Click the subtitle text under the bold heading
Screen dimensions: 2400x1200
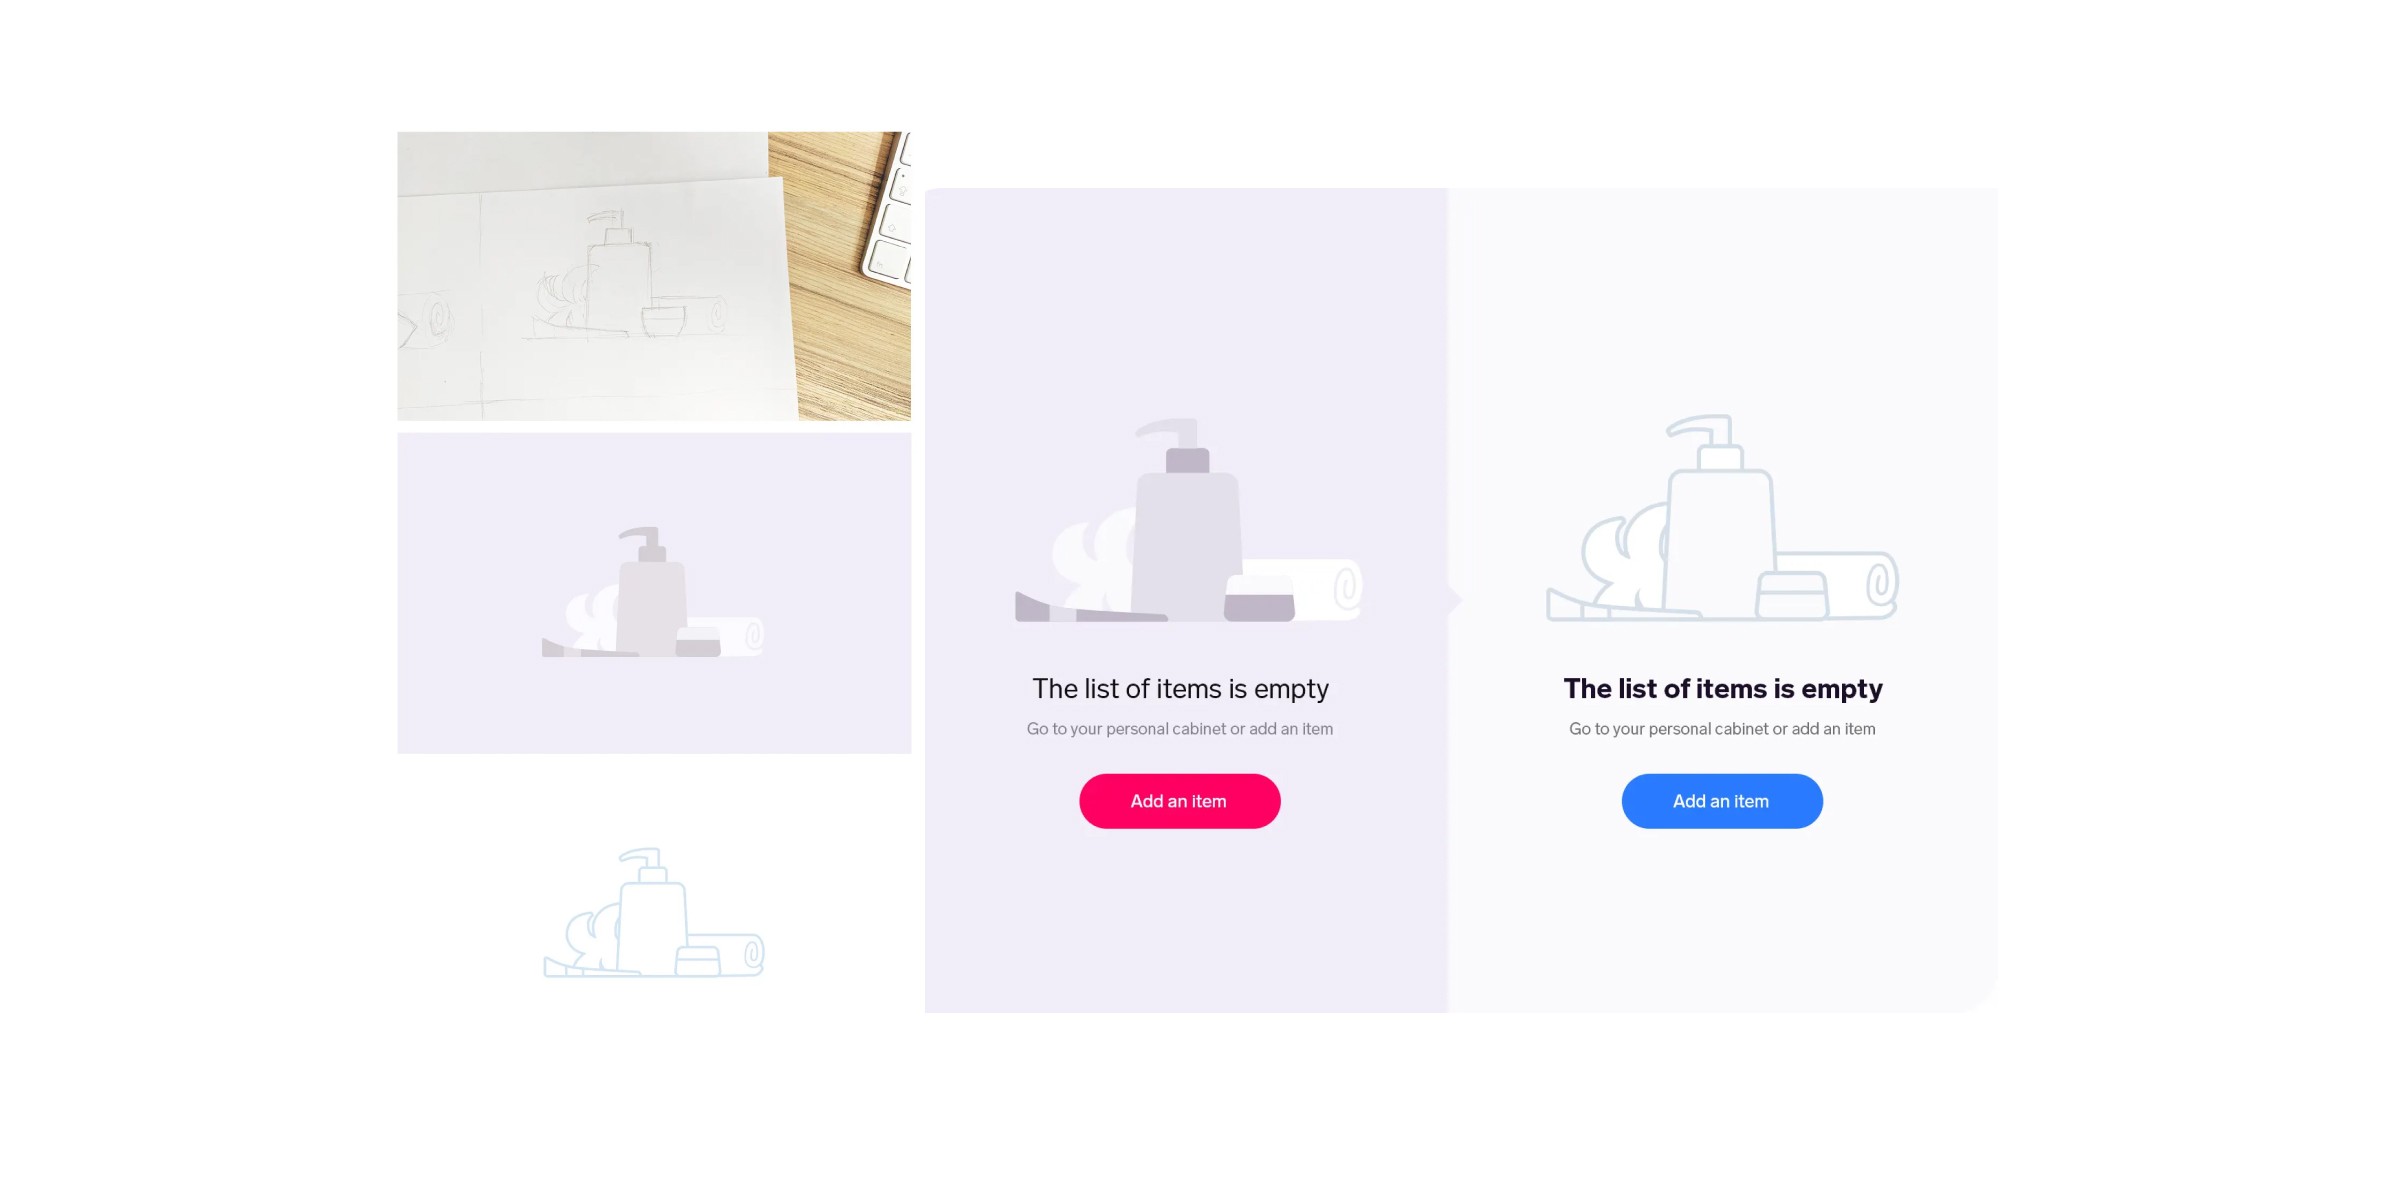click(x=1722, y=729)
